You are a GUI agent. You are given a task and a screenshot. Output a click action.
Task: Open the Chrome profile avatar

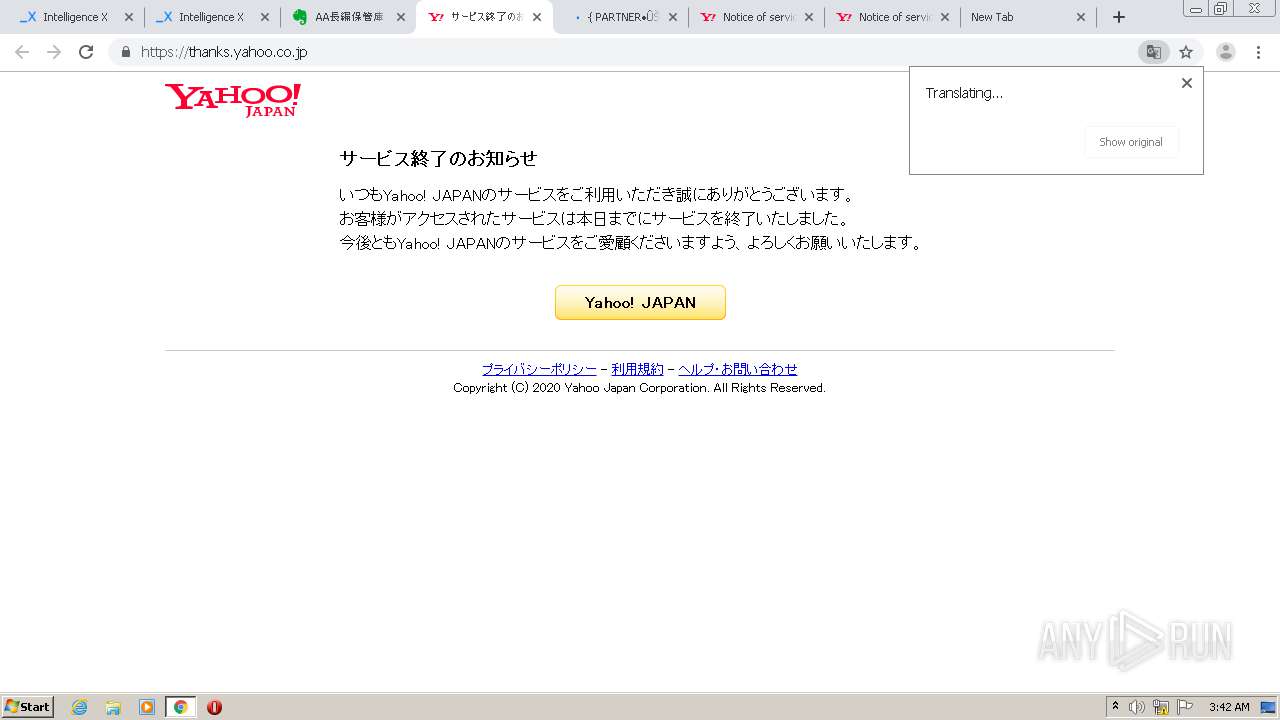click(x=1226, y=52)
